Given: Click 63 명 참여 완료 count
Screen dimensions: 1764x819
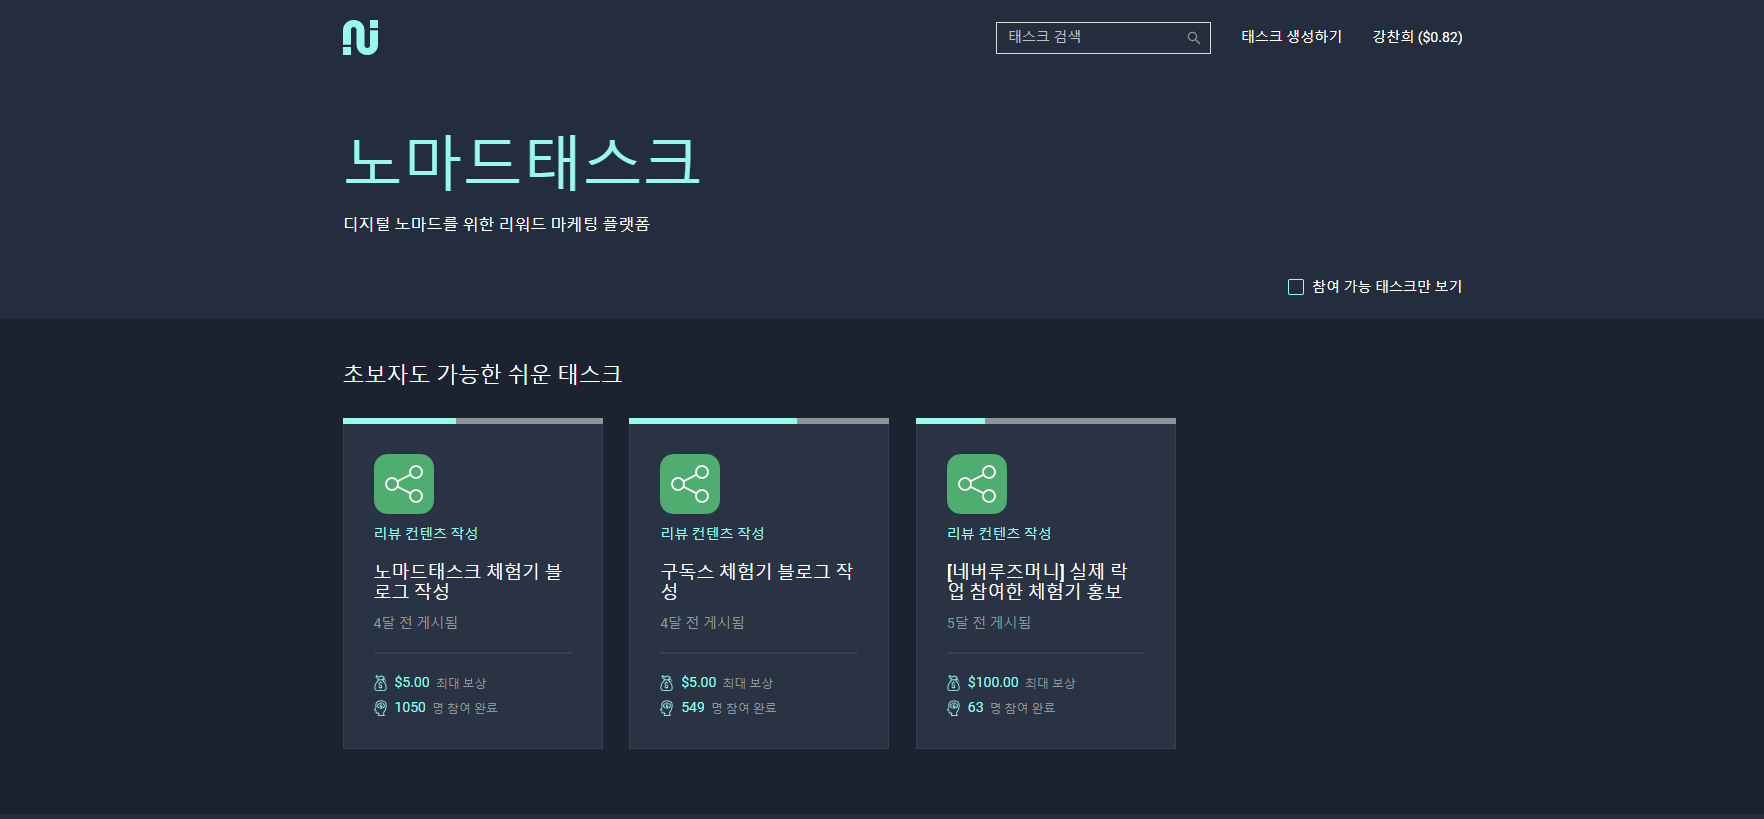Looking at the screenshot, I should [x=1012, y=708].
